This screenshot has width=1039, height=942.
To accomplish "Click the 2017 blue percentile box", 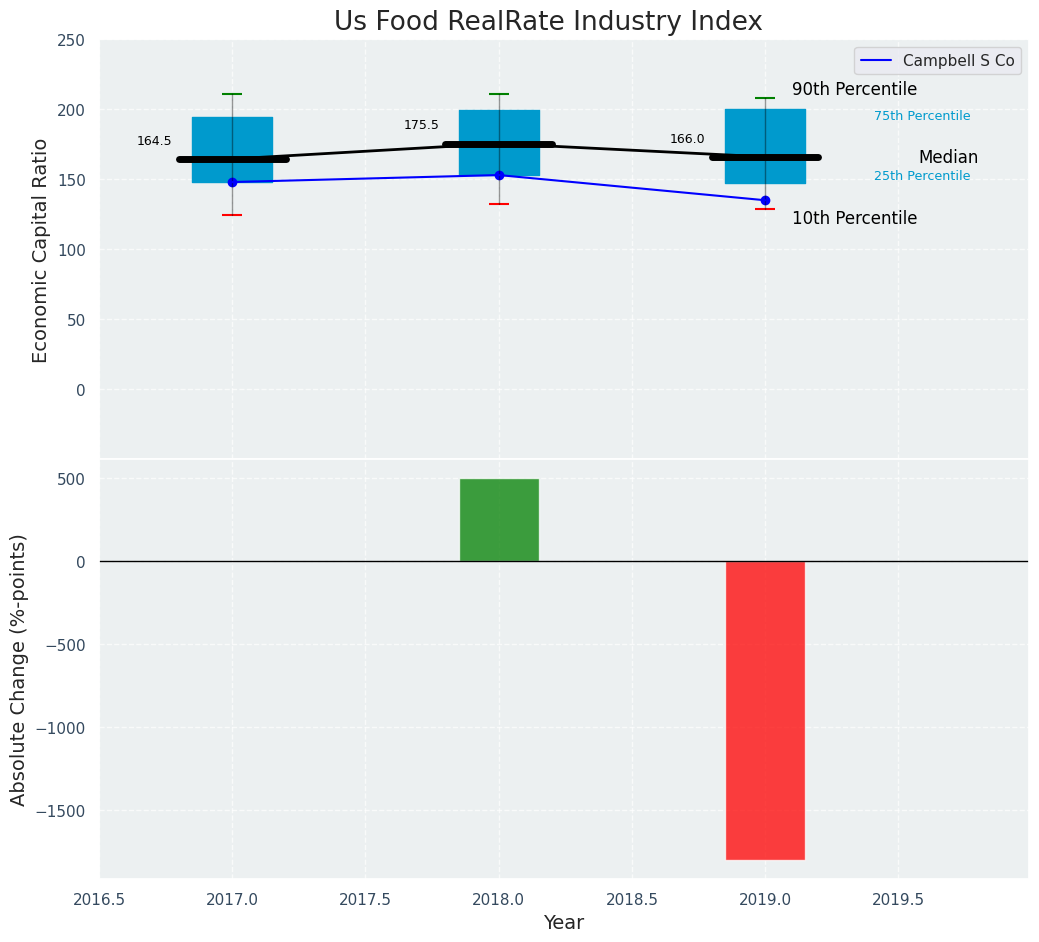I will 232,137.
